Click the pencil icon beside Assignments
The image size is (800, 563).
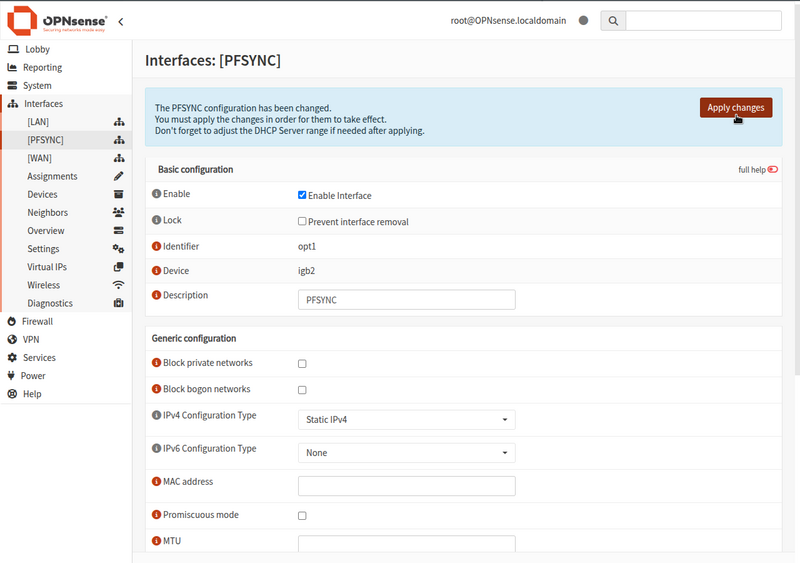pyautogui.click(x=118, y=176)
